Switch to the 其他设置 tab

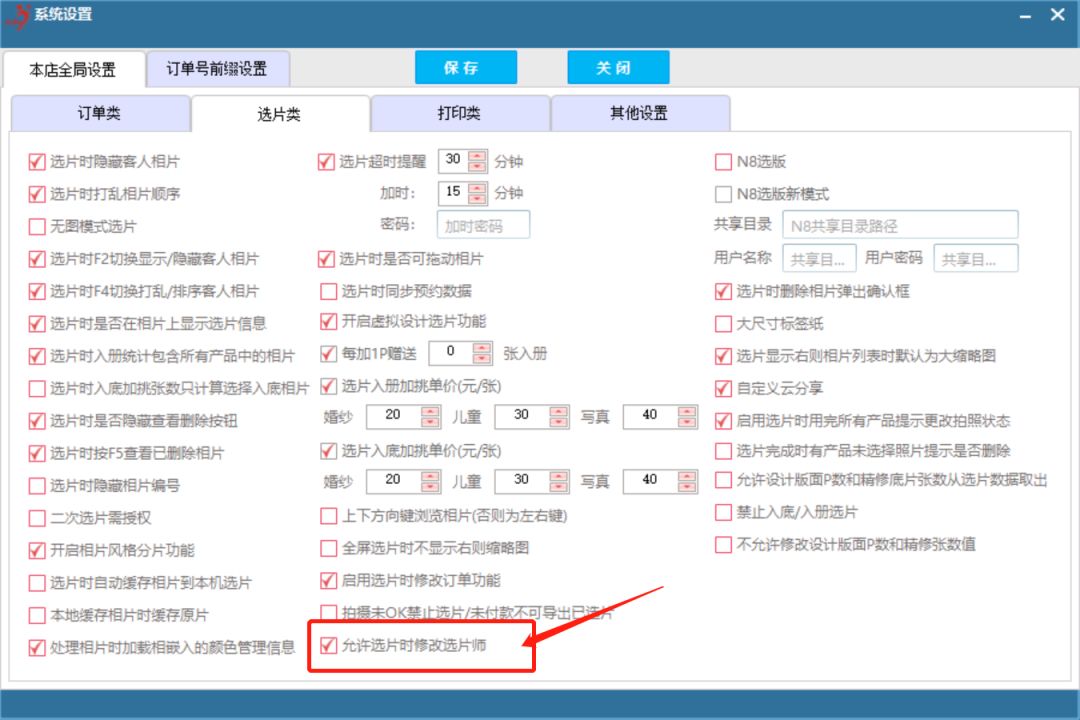point(640,113)
